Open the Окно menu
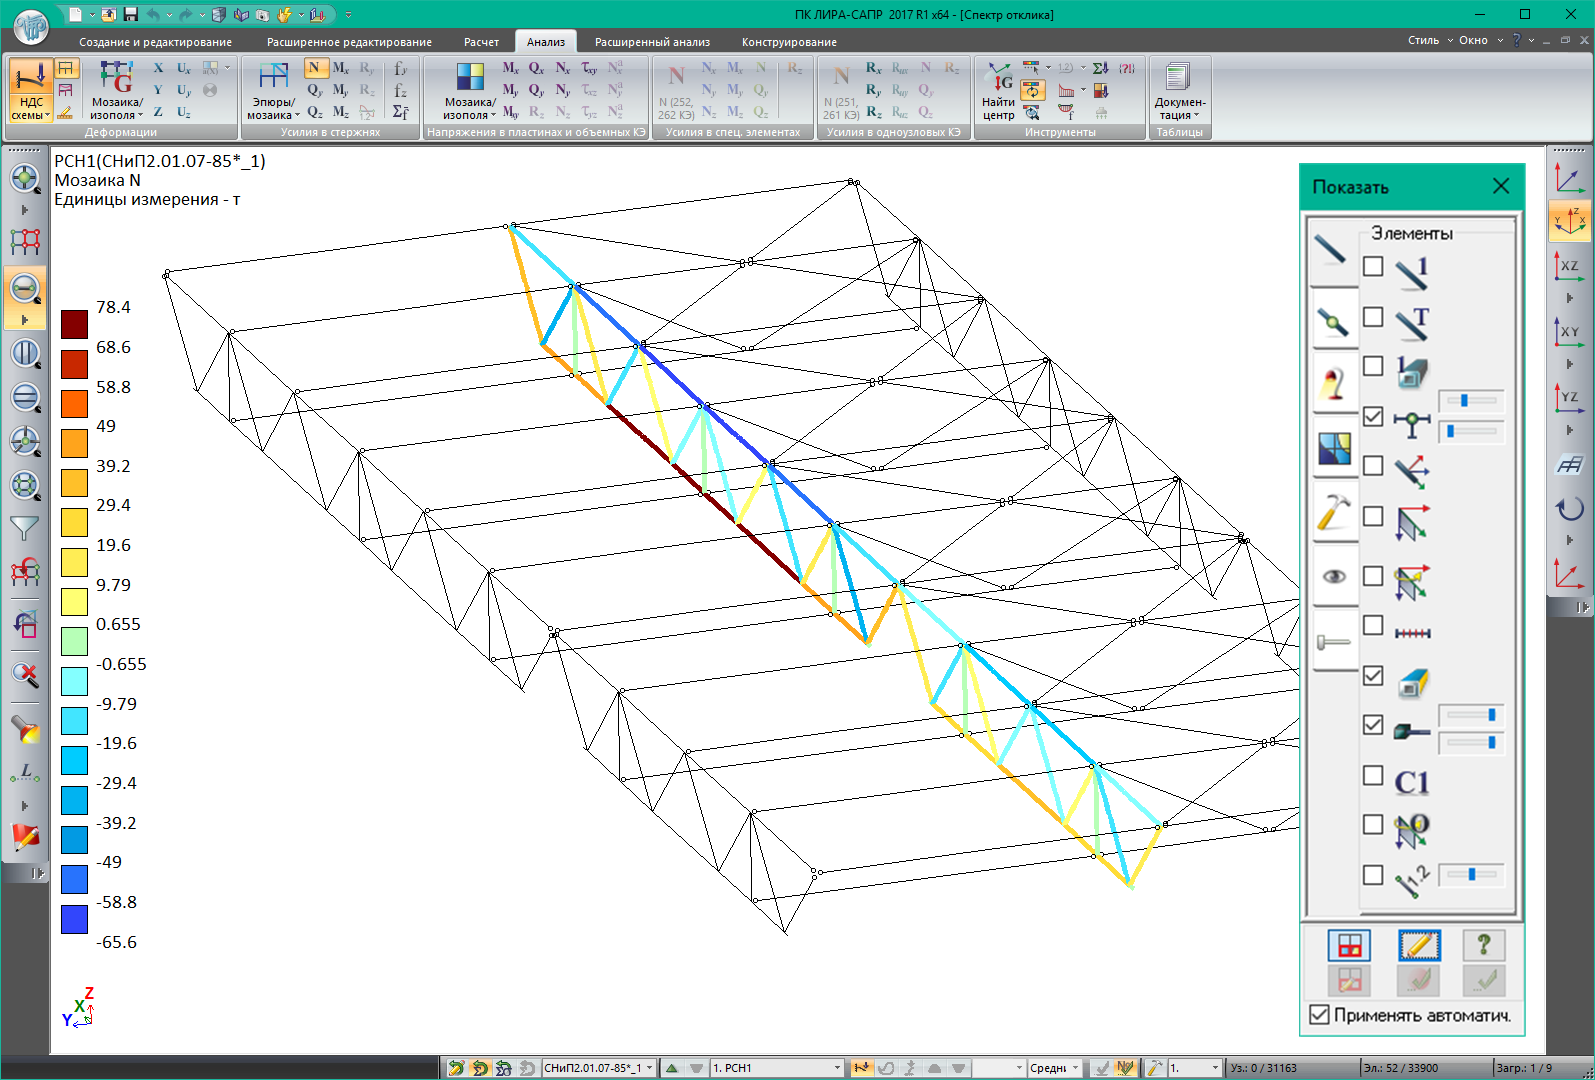This screenshot has width=1595, height=1080. tap(1473, 40)
